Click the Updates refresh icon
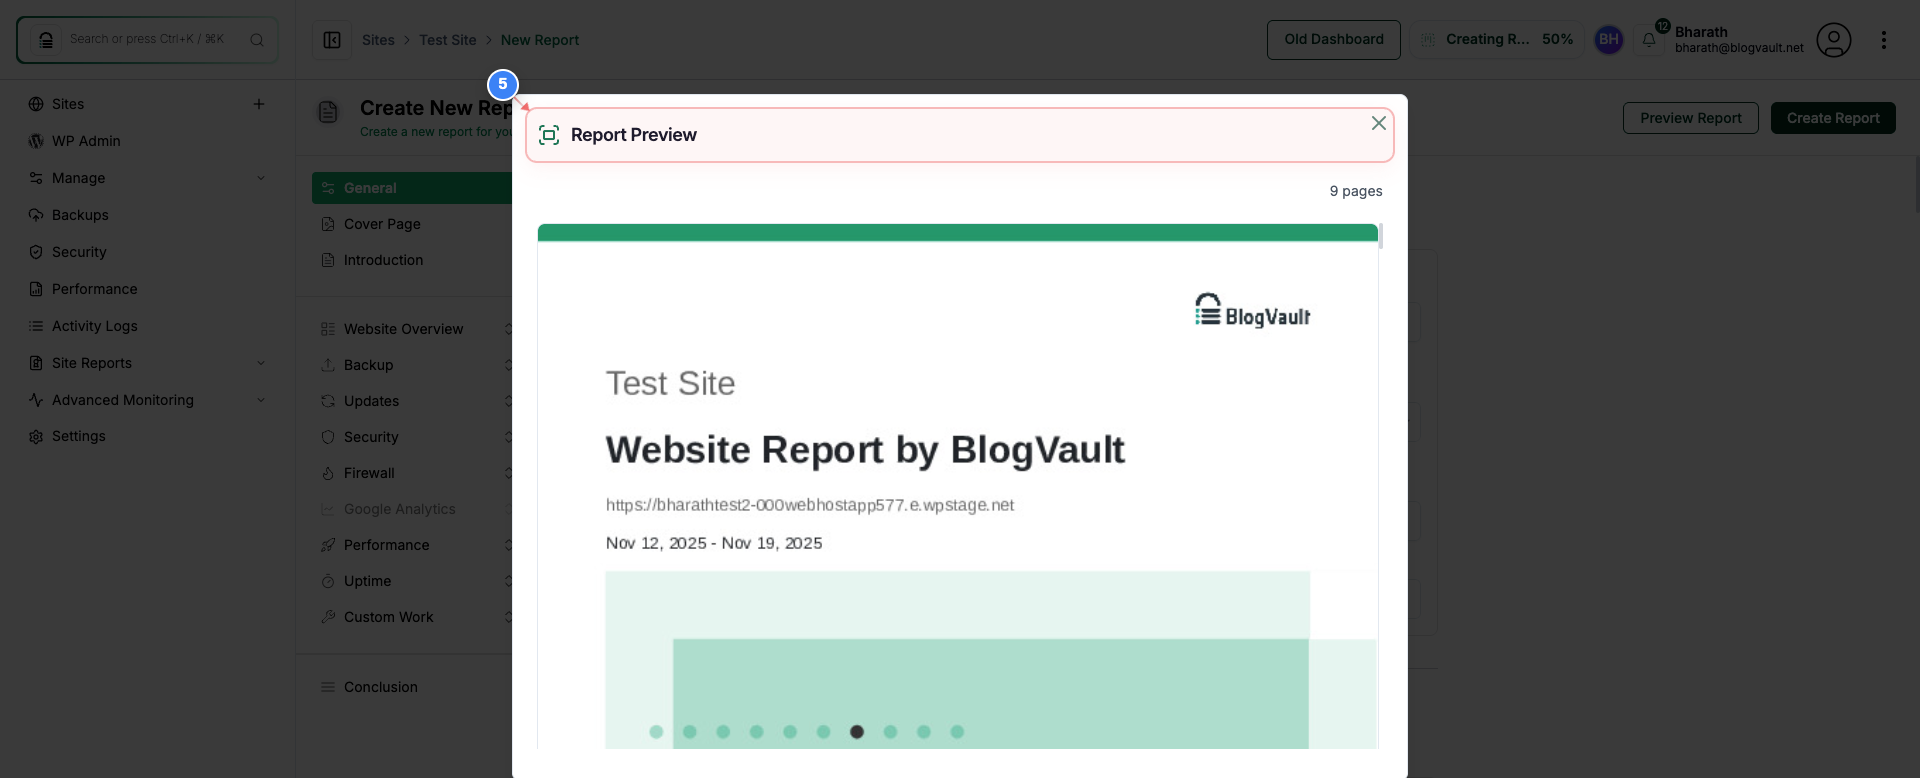 [x=328, y=401]
